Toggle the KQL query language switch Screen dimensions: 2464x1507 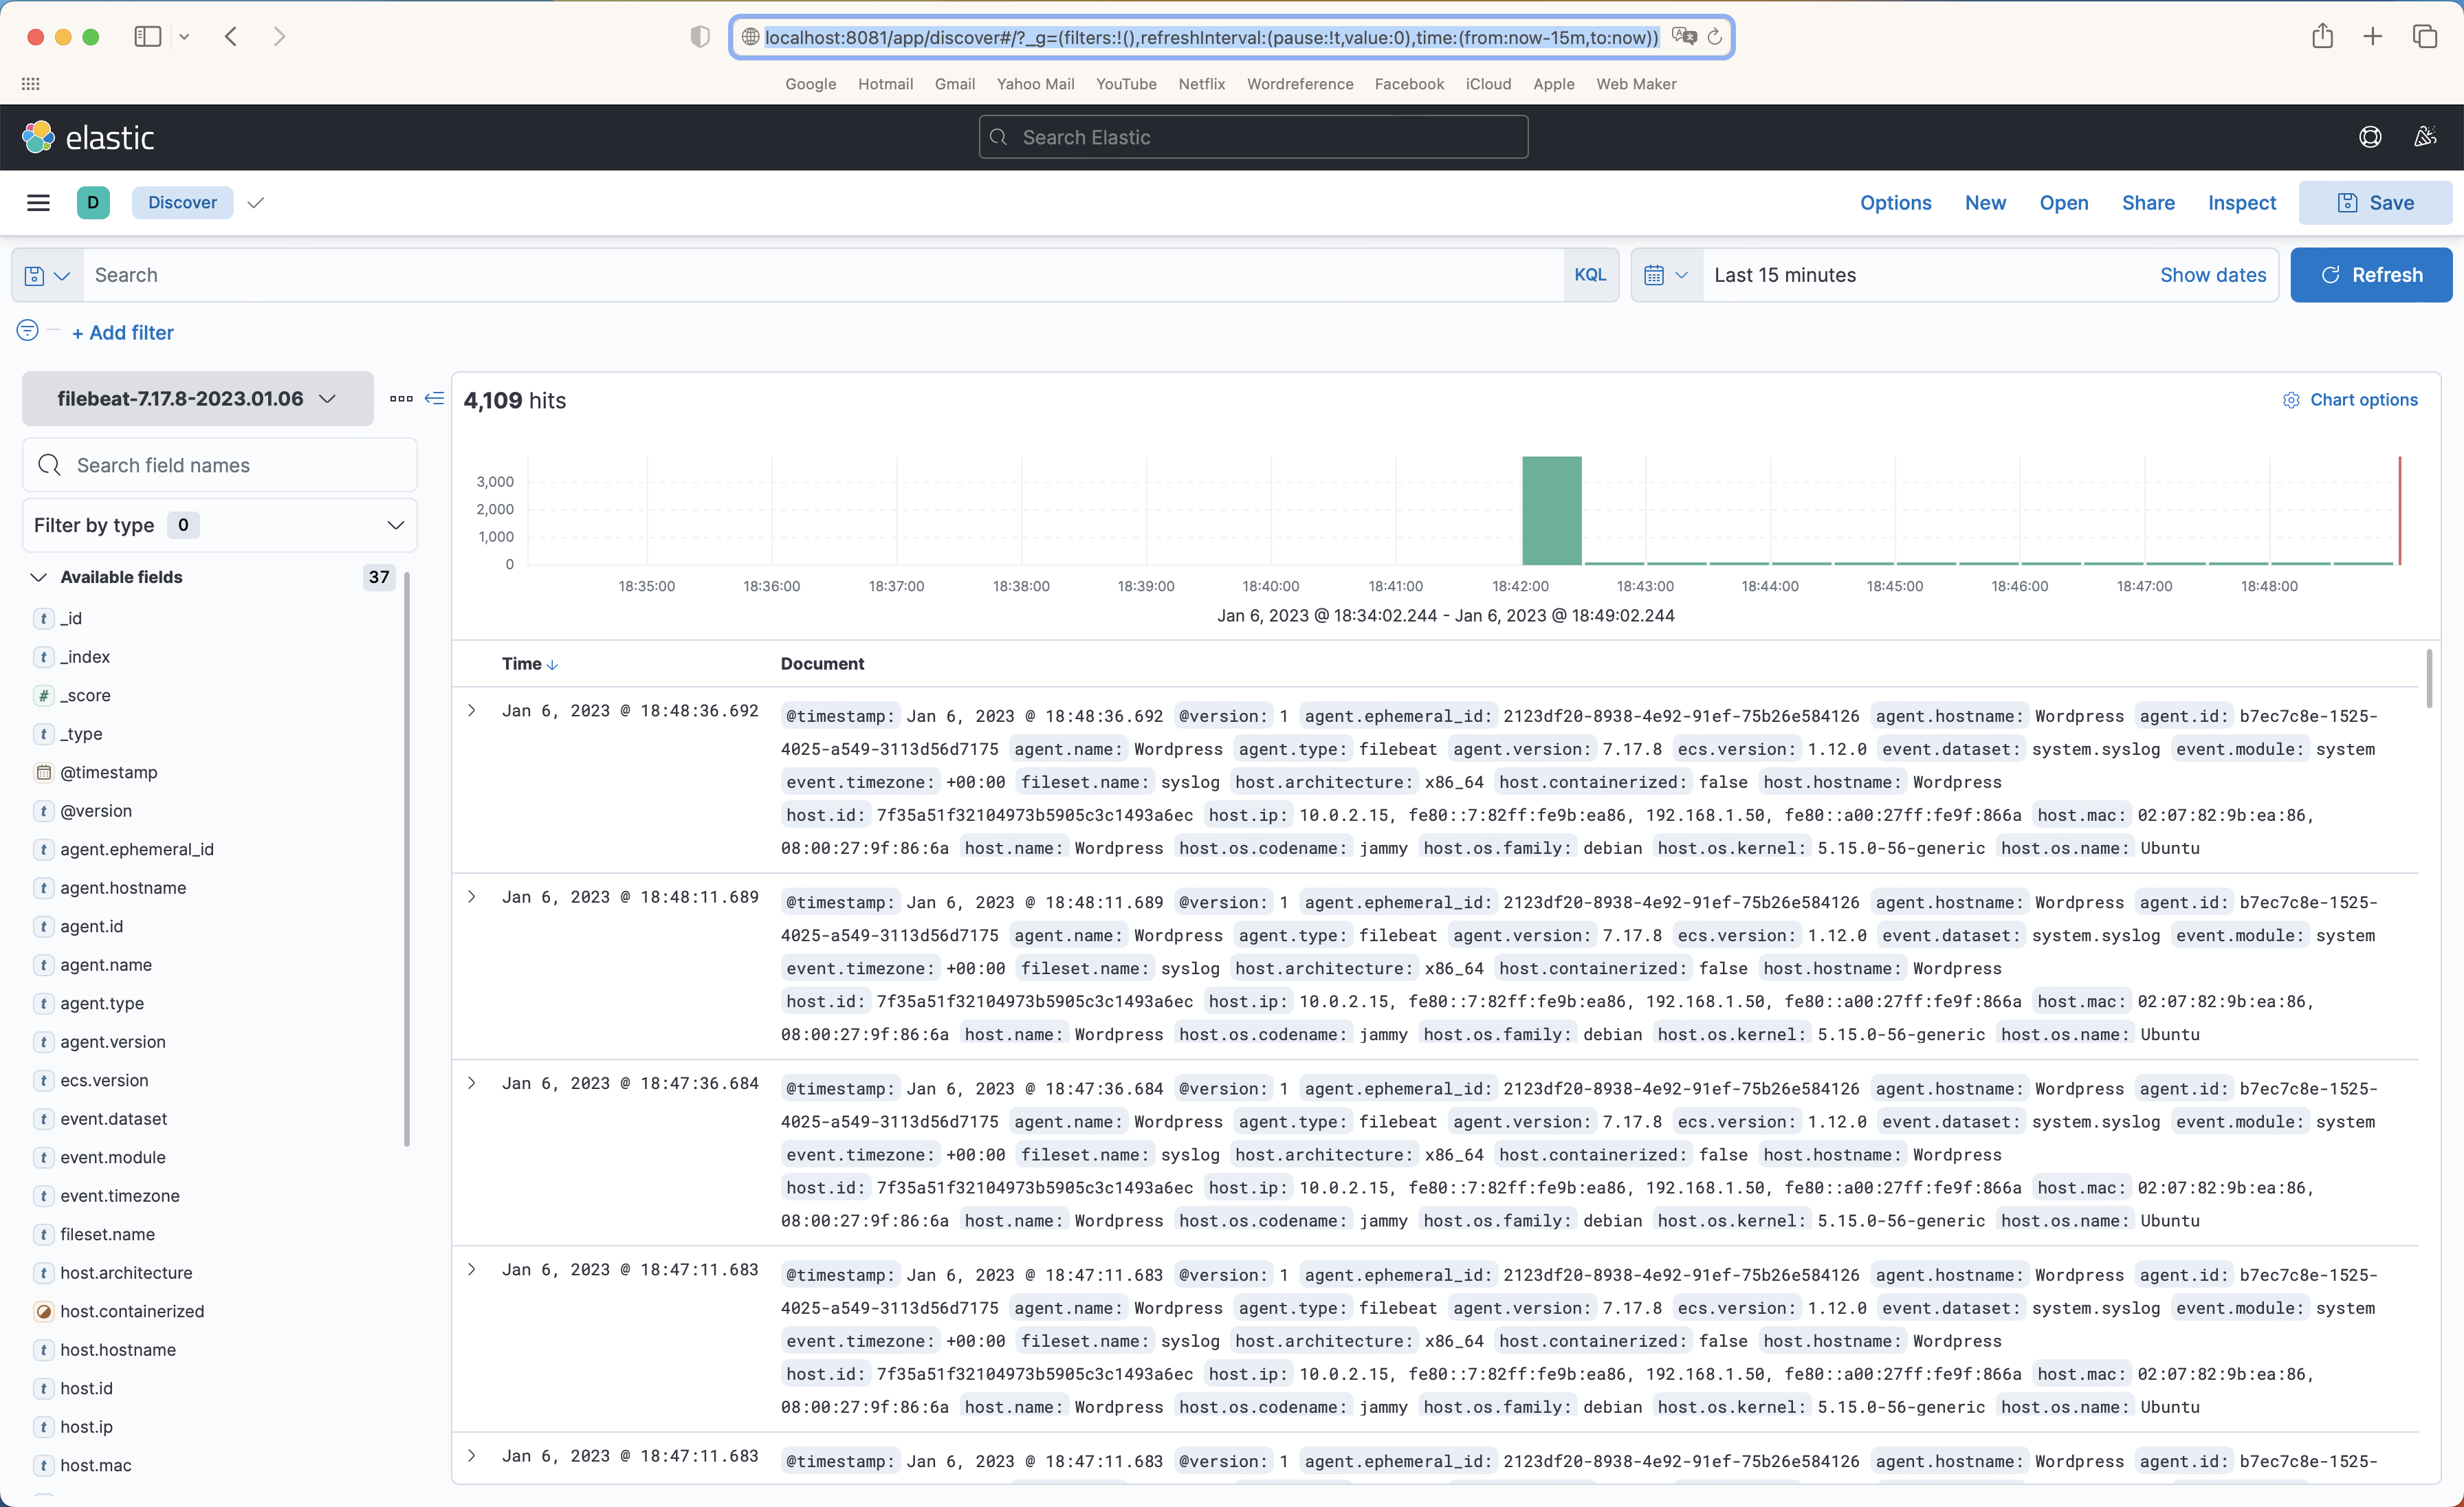(x=1589, y=274)
